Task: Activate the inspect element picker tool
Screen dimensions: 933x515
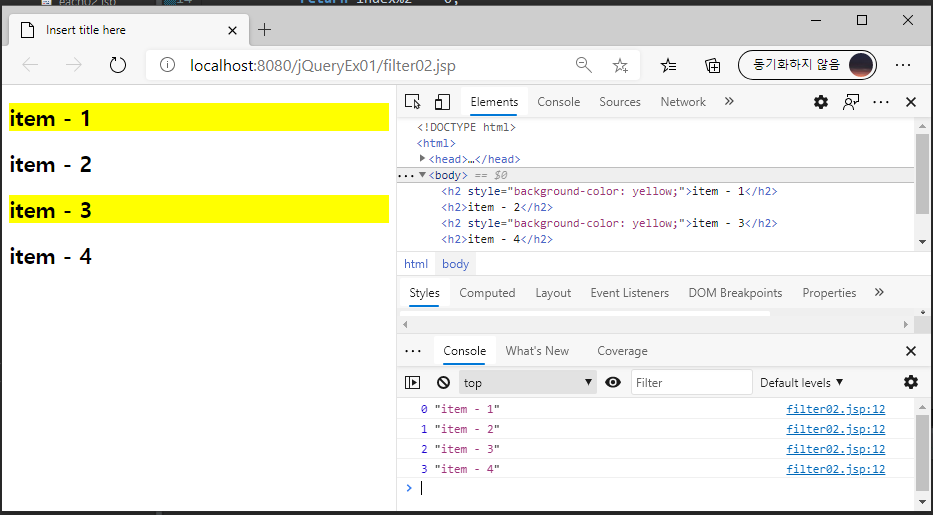Action: [413, 102]
